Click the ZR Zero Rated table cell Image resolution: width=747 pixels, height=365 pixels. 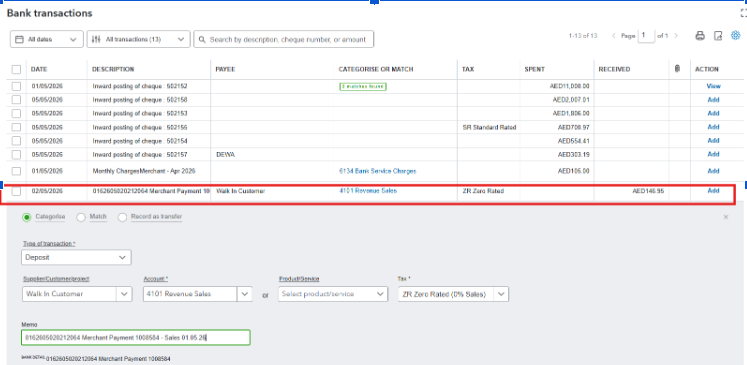[483, 191]
